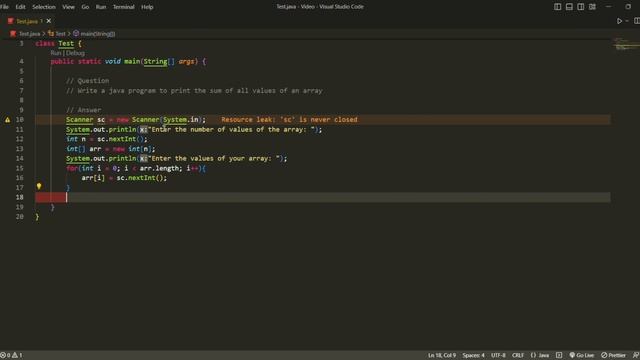Open the Selection menu
Screen dimensions: 640x360
coord(44,7)
